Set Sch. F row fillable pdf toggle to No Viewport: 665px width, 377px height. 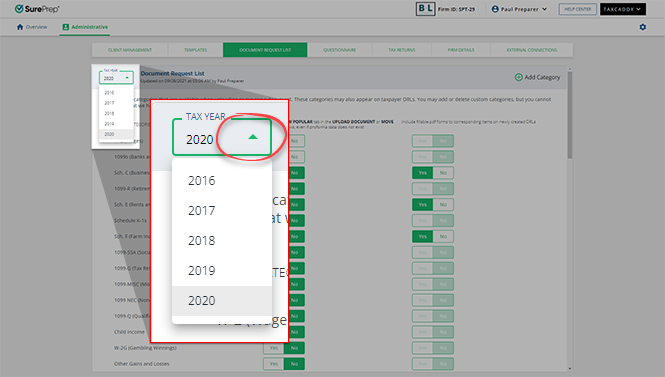coord(443,236)
